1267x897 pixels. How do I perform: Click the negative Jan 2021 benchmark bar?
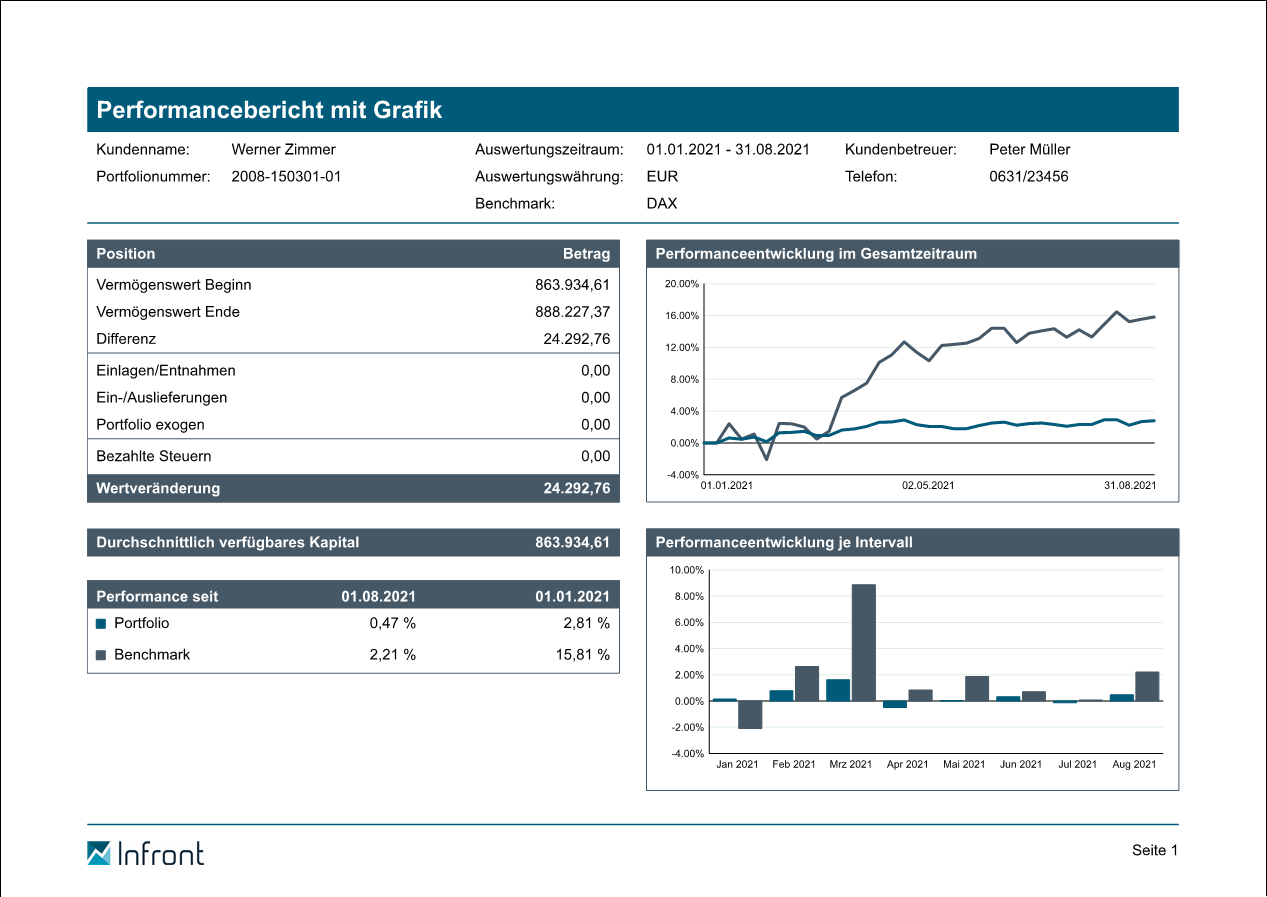pyautogui.click(x=750, y=714)
